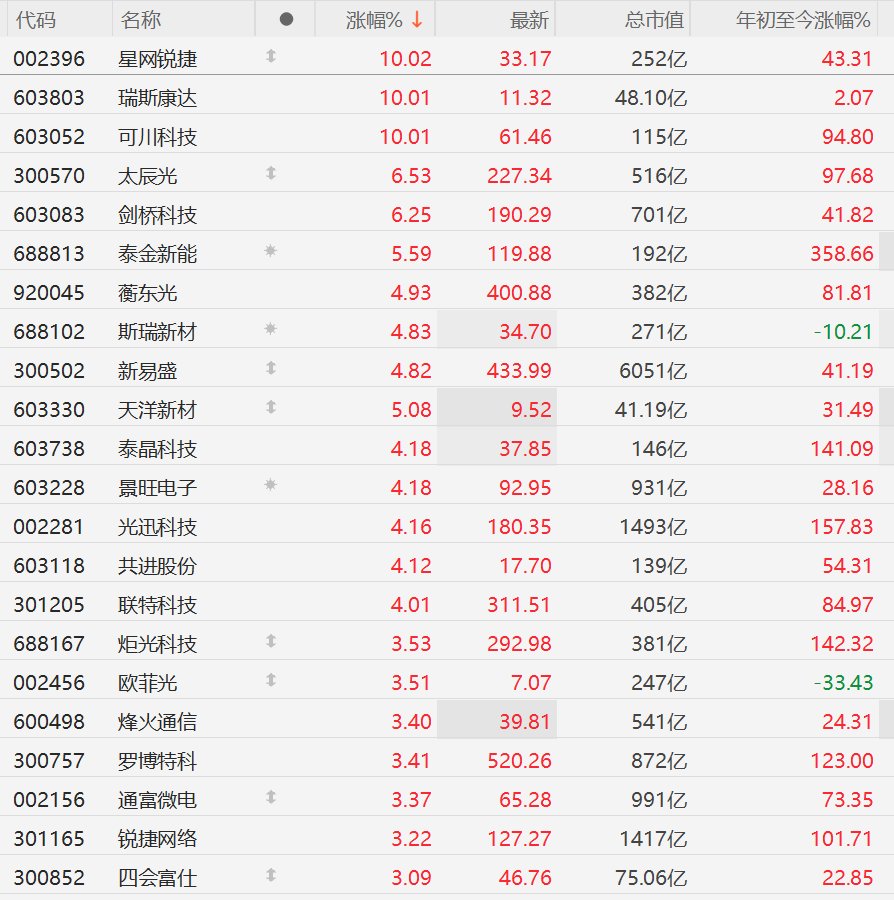Click the star marker in 景旺电子 row
This screenshot has width=894, height=900.
coord(271,486)
